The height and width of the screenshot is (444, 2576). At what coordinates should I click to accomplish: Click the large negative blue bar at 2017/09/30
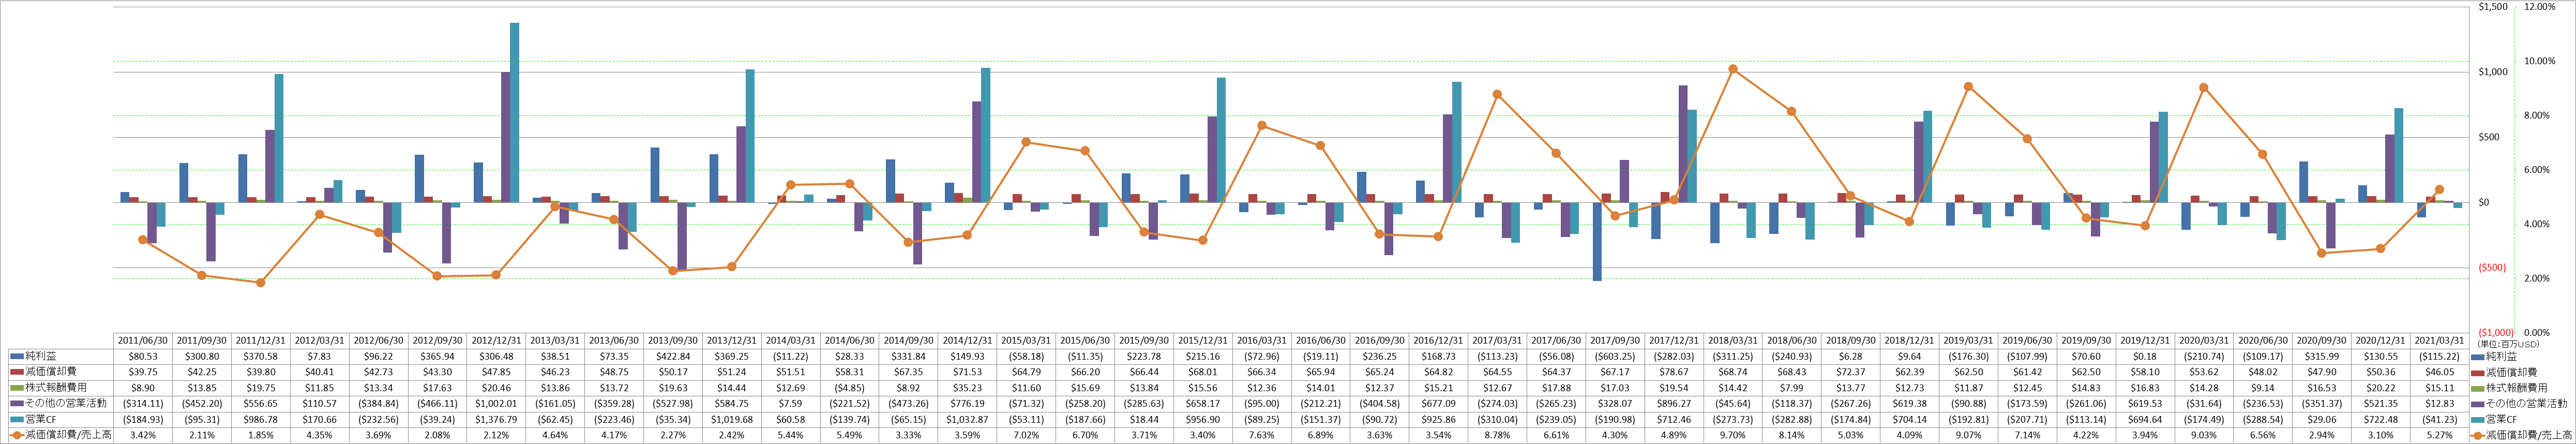point(1597,241)
